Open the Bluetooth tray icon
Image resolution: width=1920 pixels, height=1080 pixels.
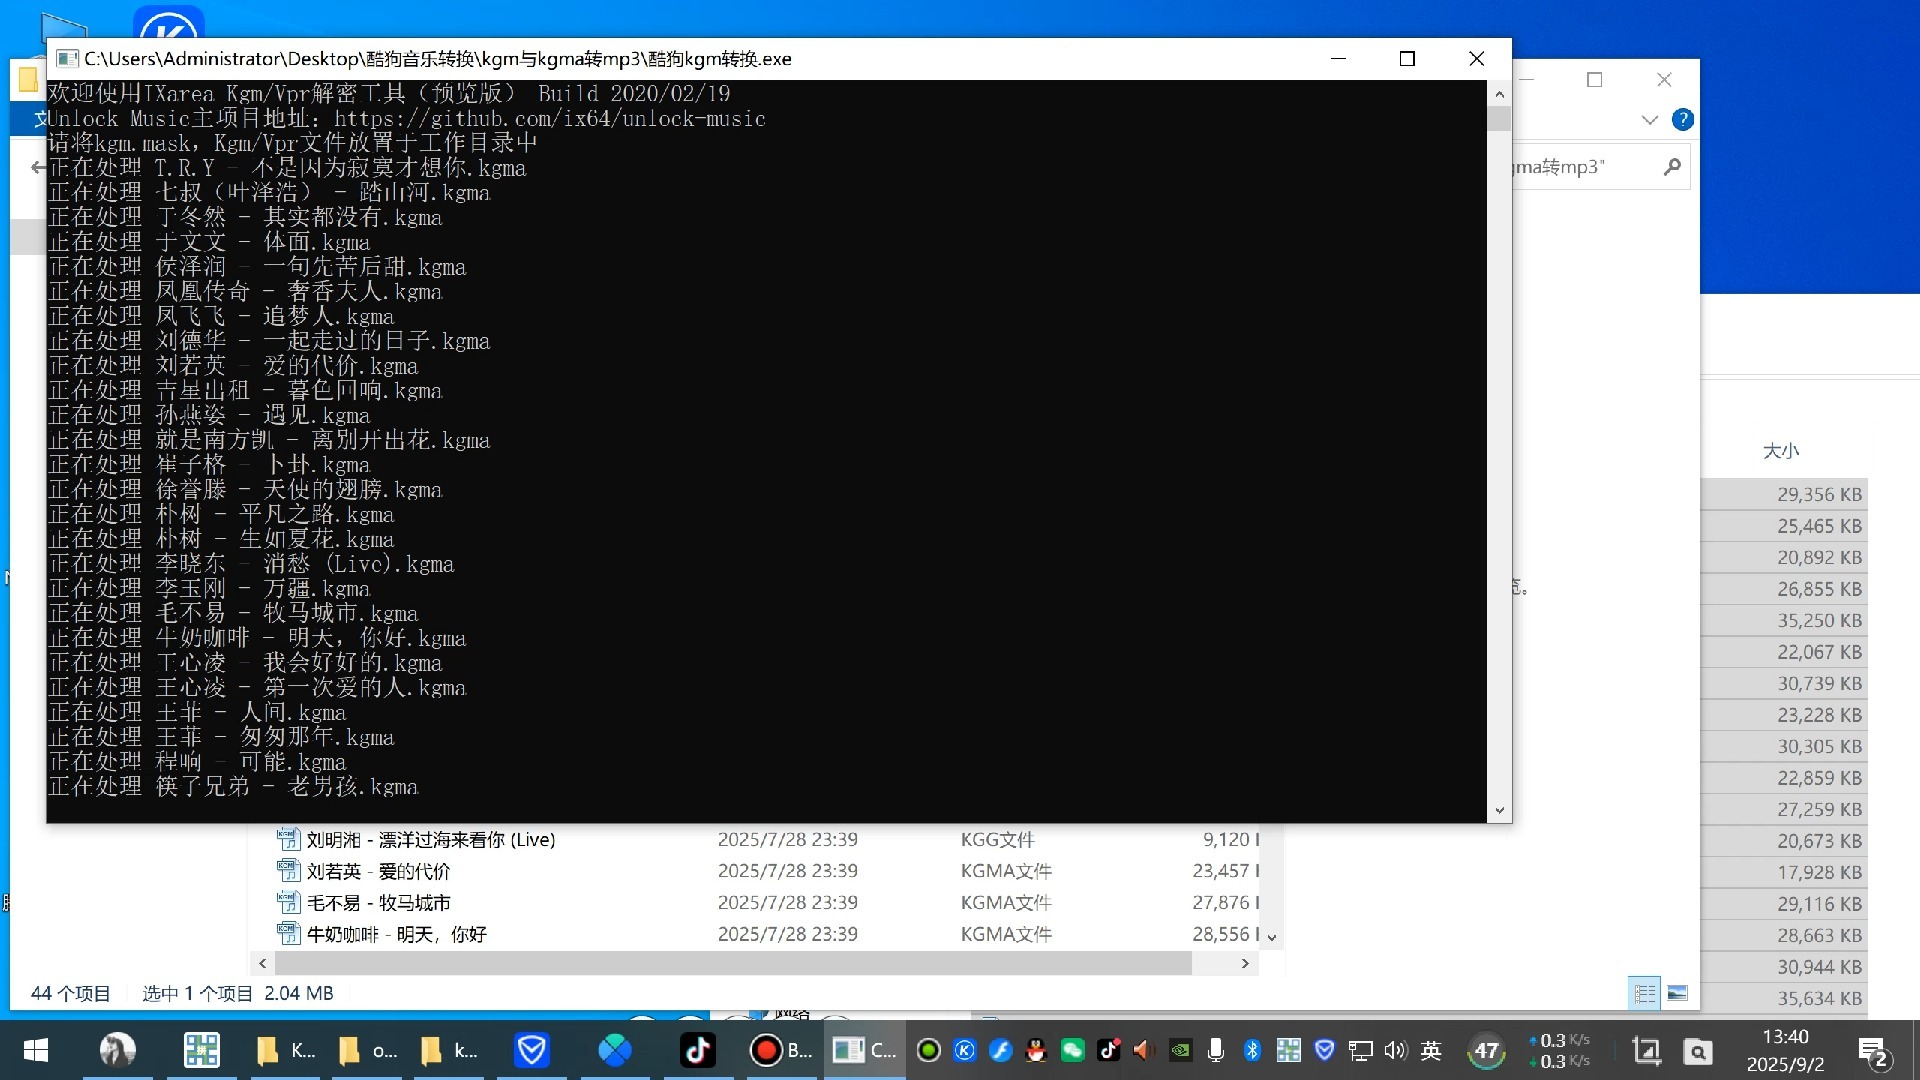[1252, 1050]
